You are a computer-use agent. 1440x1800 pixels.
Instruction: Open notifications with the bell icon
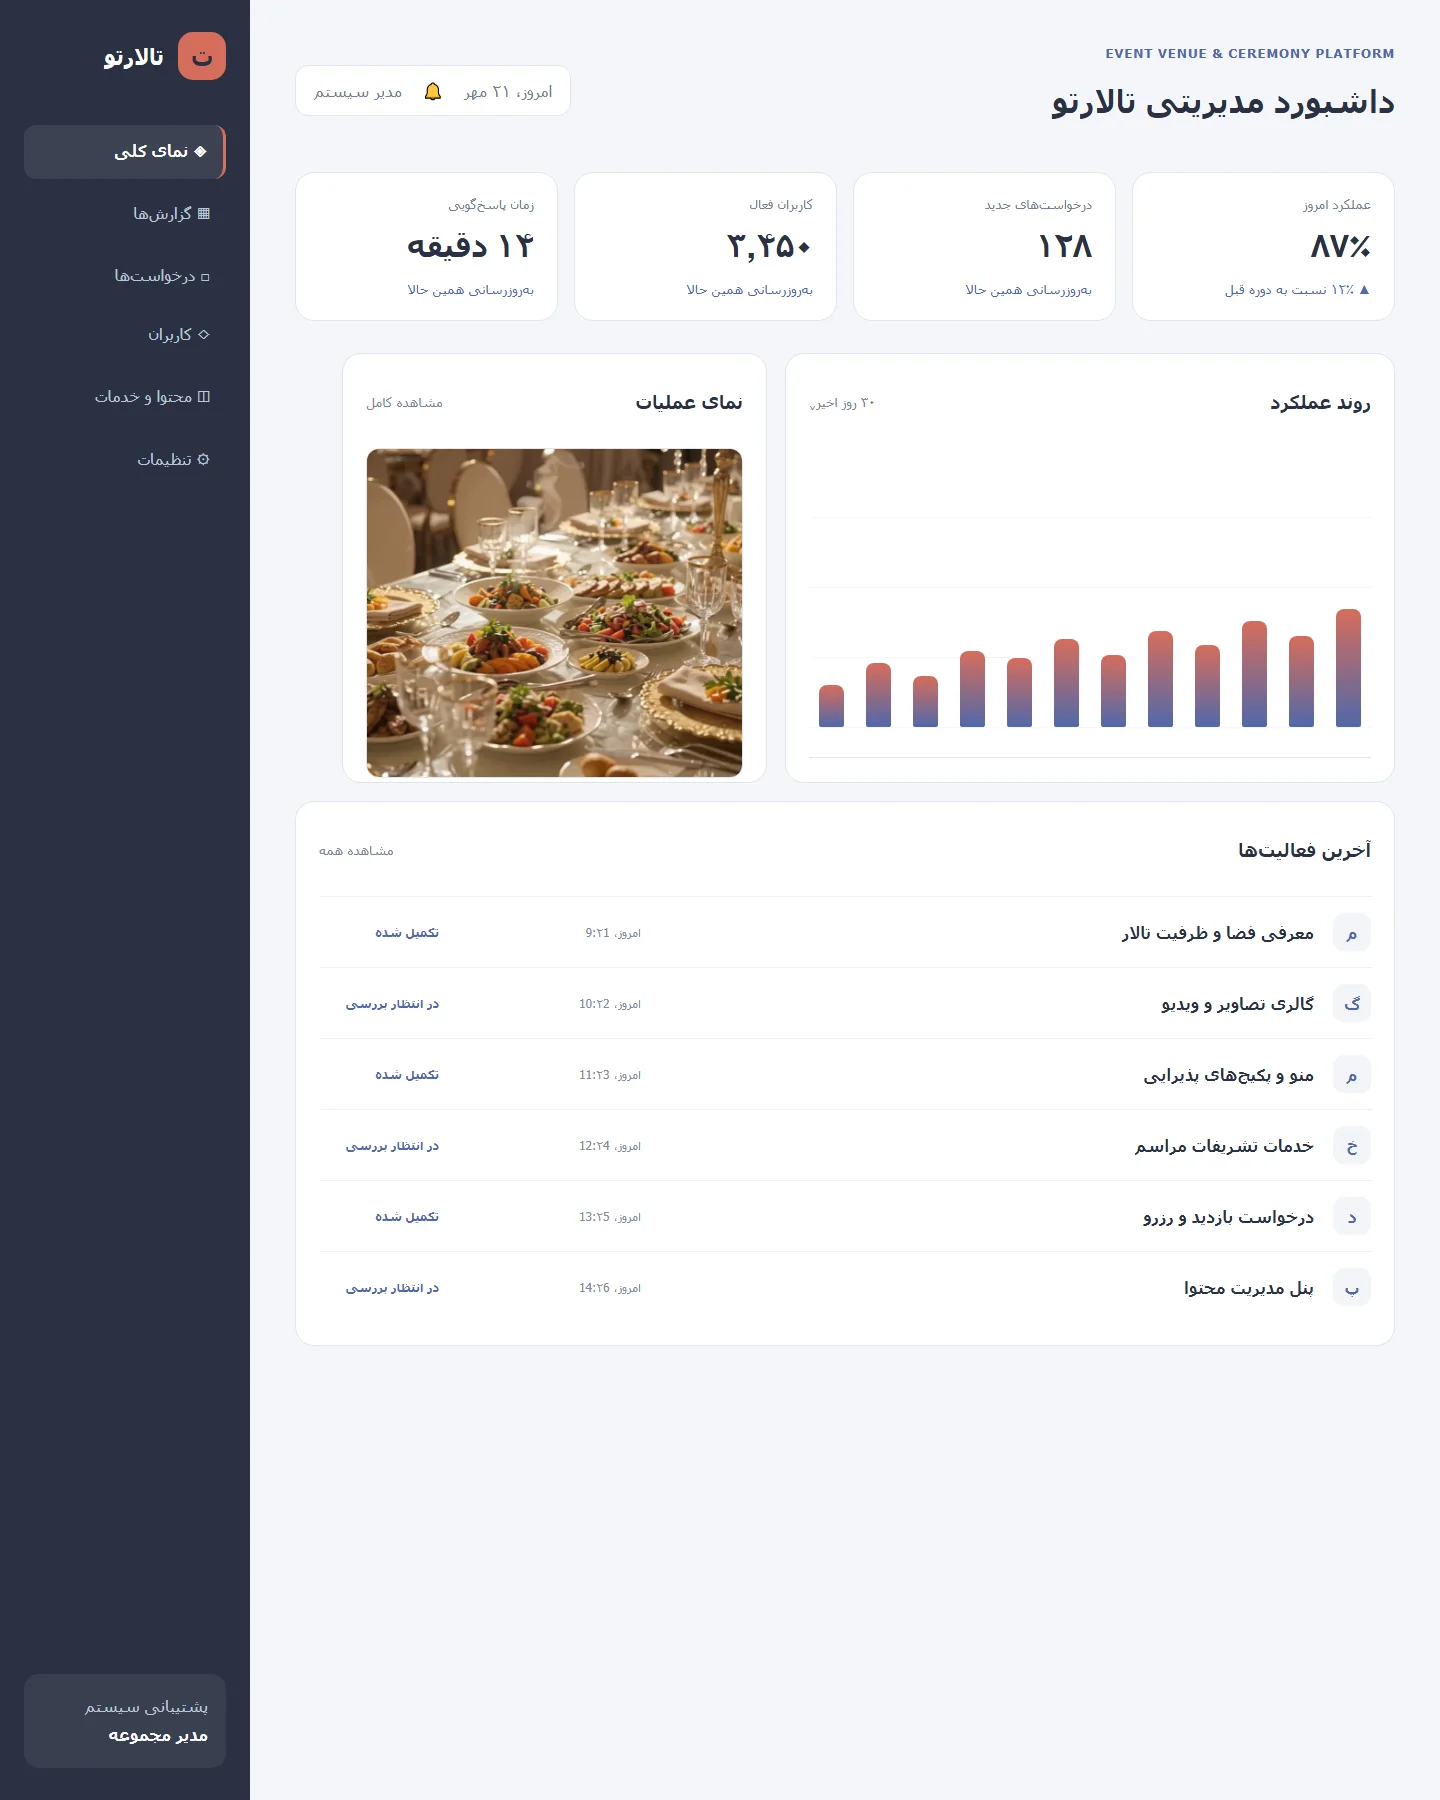point(433,92)
